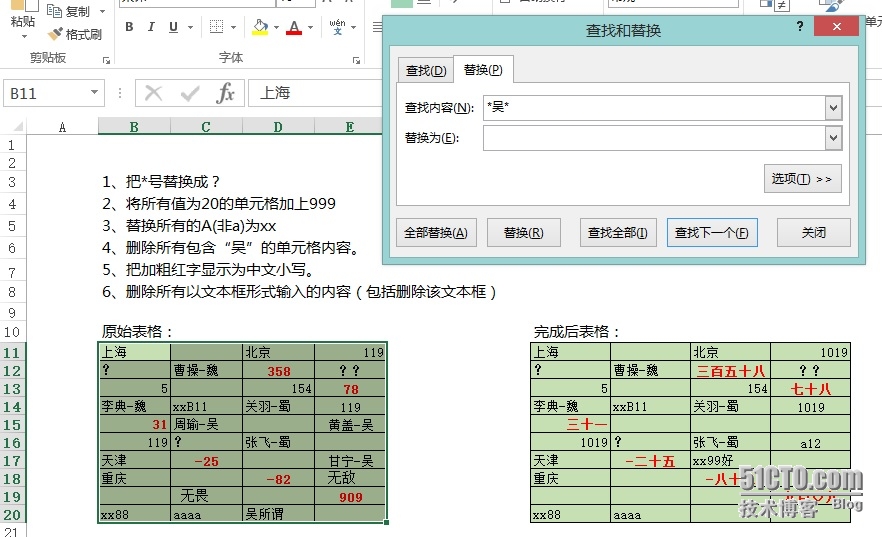
Task: Click 替换(R) button
Action: coord(524,233)
